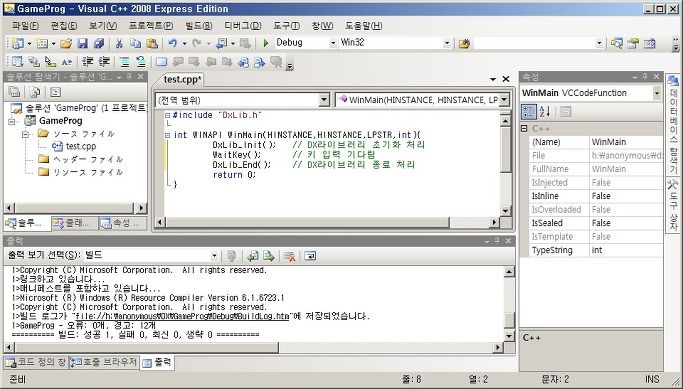Image resolution: width=683 pixels, height=389 pixels.
Task: Select the test.cpp* editor tab
Action: click(182, 80)
